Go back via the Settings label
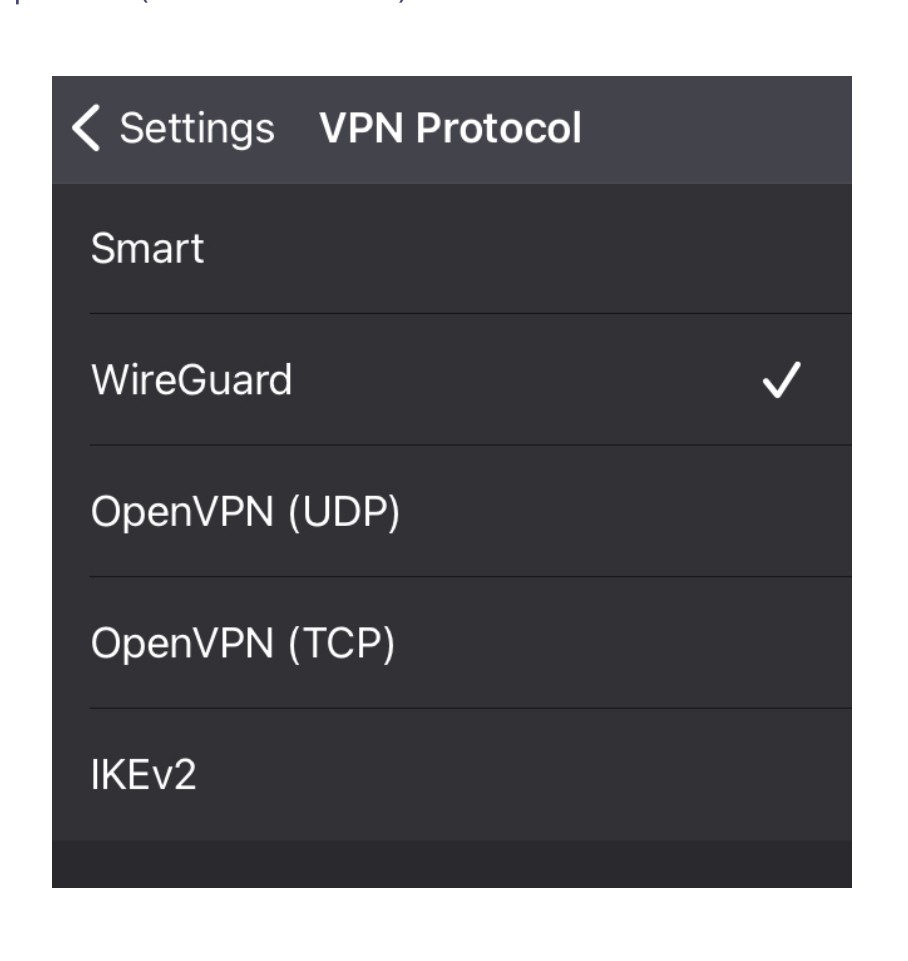This screenshot has height=961, width=908. pyautogui.click(x=197, y=129)
